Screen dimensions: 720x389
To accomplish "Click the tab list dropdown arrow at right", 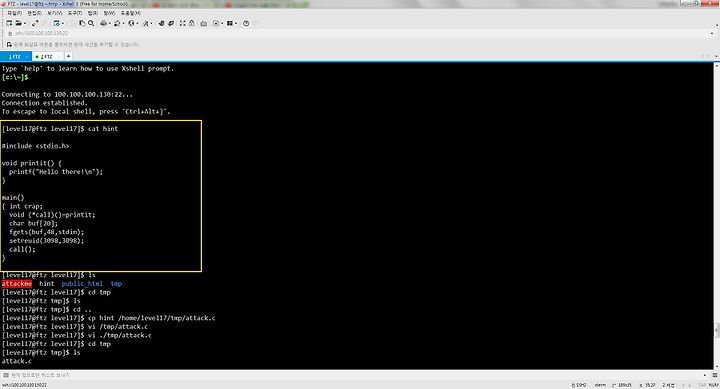I will [x=716, y=56].
